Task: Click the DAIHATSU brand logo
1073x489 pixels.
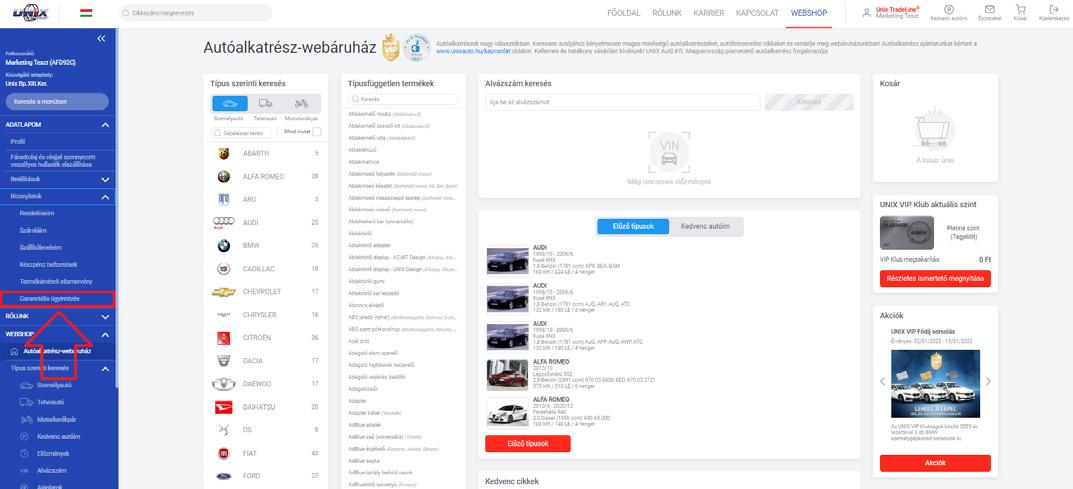Action: pos(224,407)
